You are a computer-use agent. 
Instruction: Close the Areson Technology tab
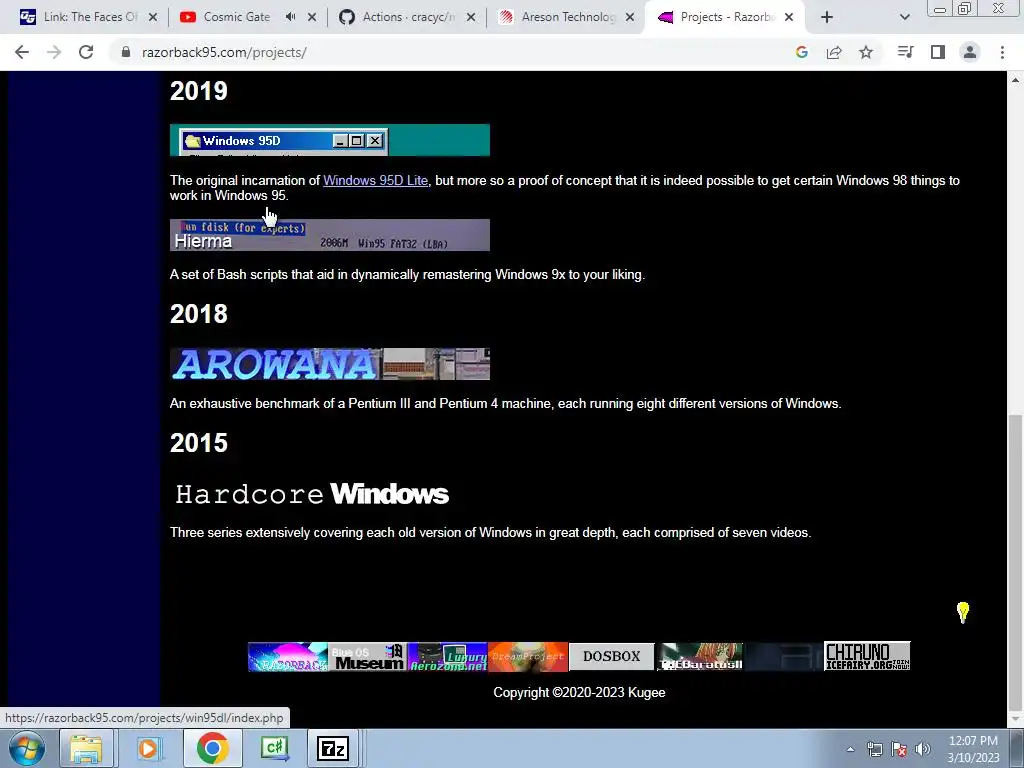pos(630,17)
